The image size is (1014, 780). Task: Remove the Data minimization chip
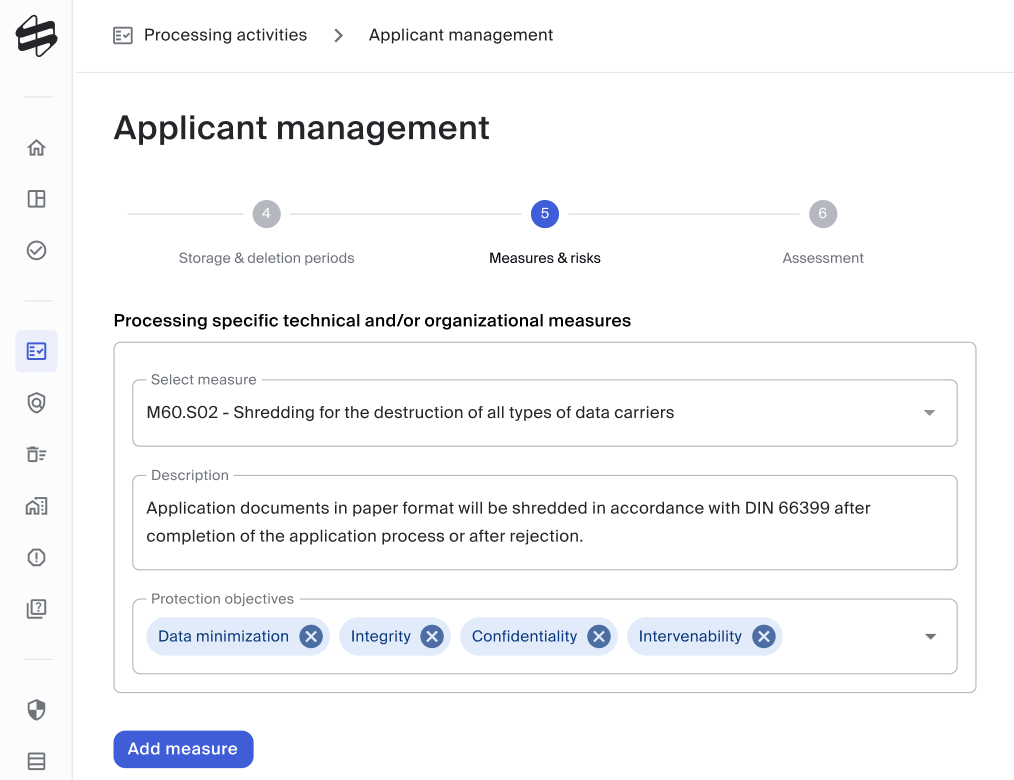[311, 636]
